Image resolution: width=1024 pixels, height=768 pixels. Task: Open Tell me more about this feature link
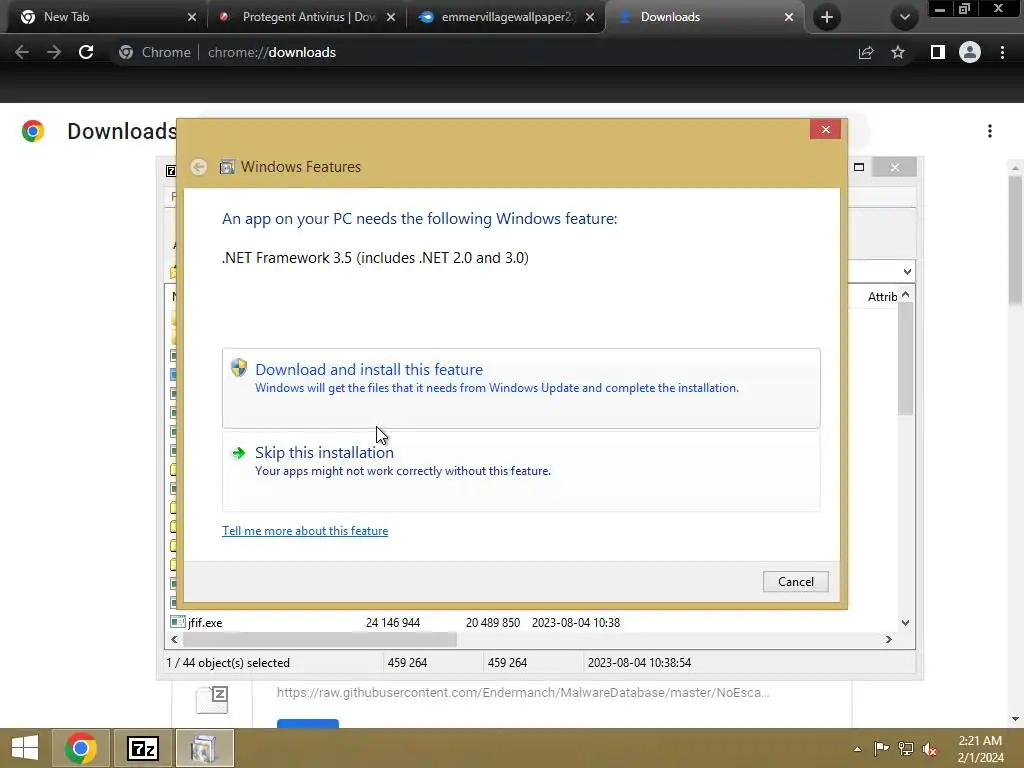[x=305, y=531]
